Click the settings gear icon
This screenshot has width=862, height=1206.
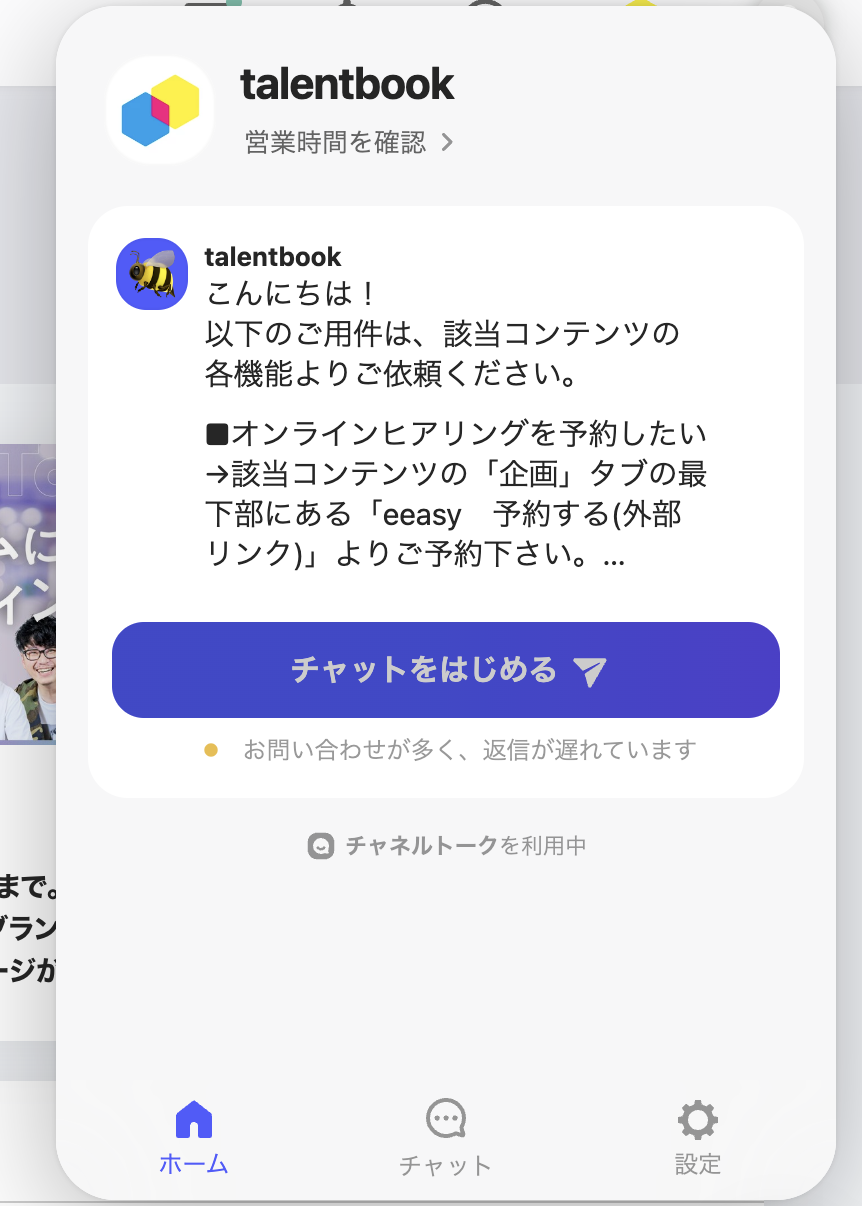click(698, 1120)
